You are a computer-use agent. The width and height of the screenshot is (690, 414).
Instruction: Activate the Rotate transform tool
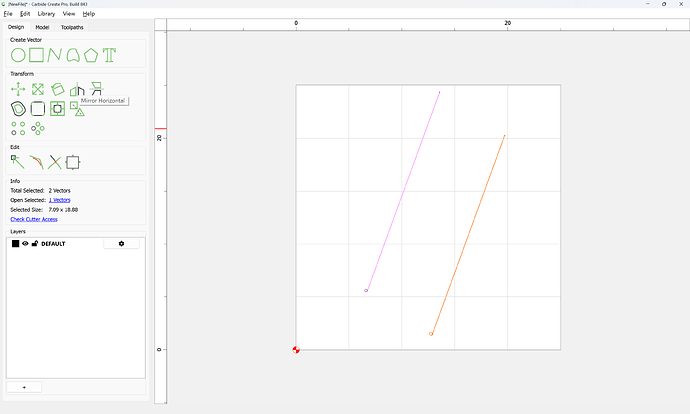pyautogui.click(x=57, y=89)
